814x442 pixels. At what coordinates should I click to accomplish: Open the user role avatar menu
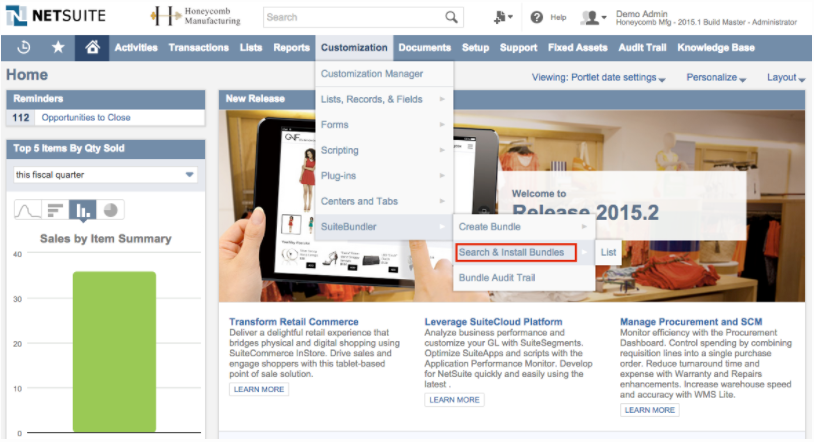[x=593, y=17]
